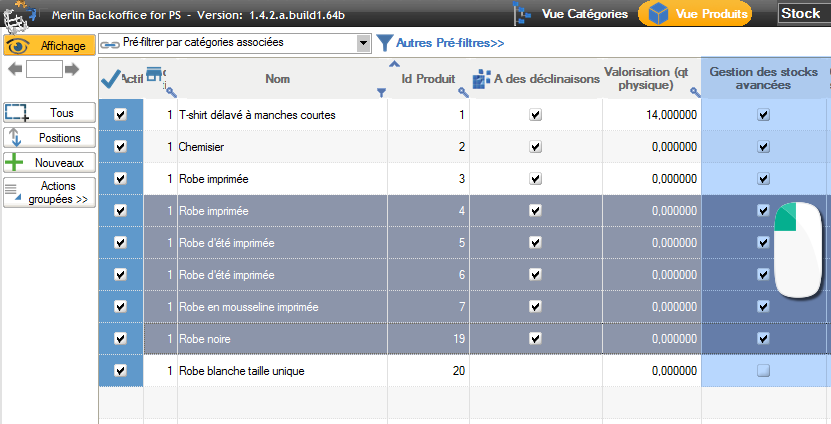Toggle declinaisons checkbox for T-shirt délavé row
The image size is (831, 424).
pos(536,115)
